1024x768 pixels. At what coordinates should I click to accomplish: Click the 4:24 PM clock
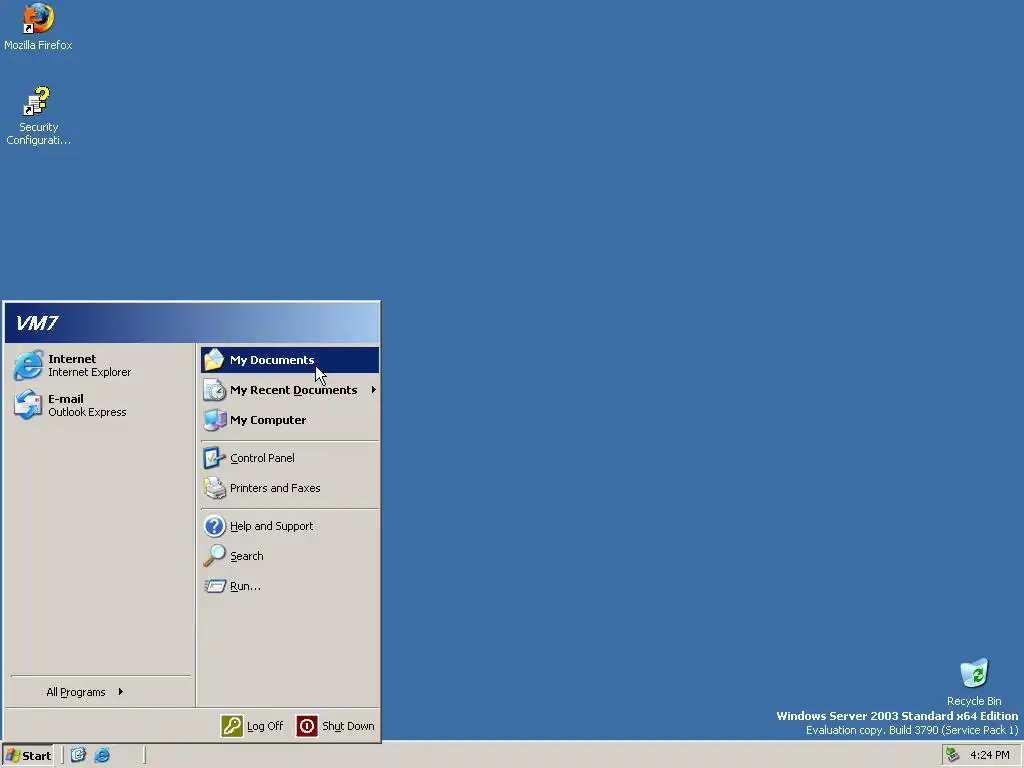989,756
